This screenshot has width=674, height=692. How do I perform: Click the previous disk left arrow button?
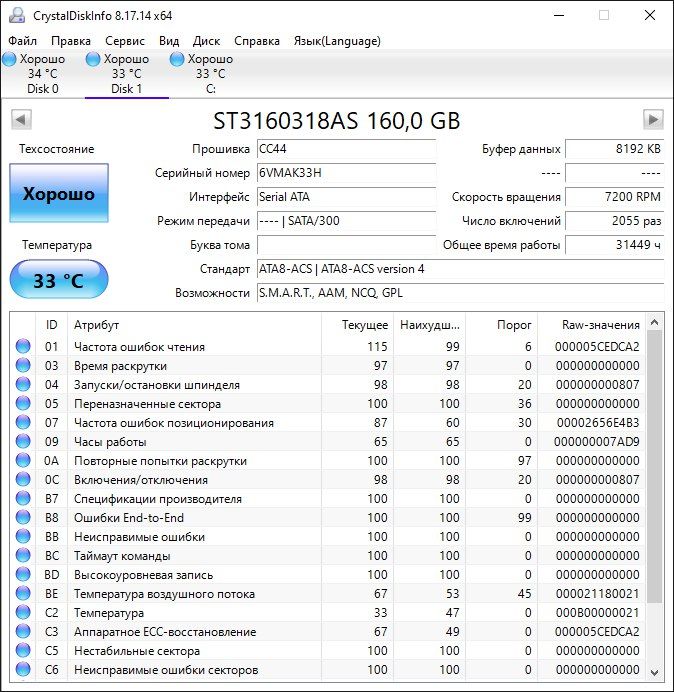tap(20, 120)
